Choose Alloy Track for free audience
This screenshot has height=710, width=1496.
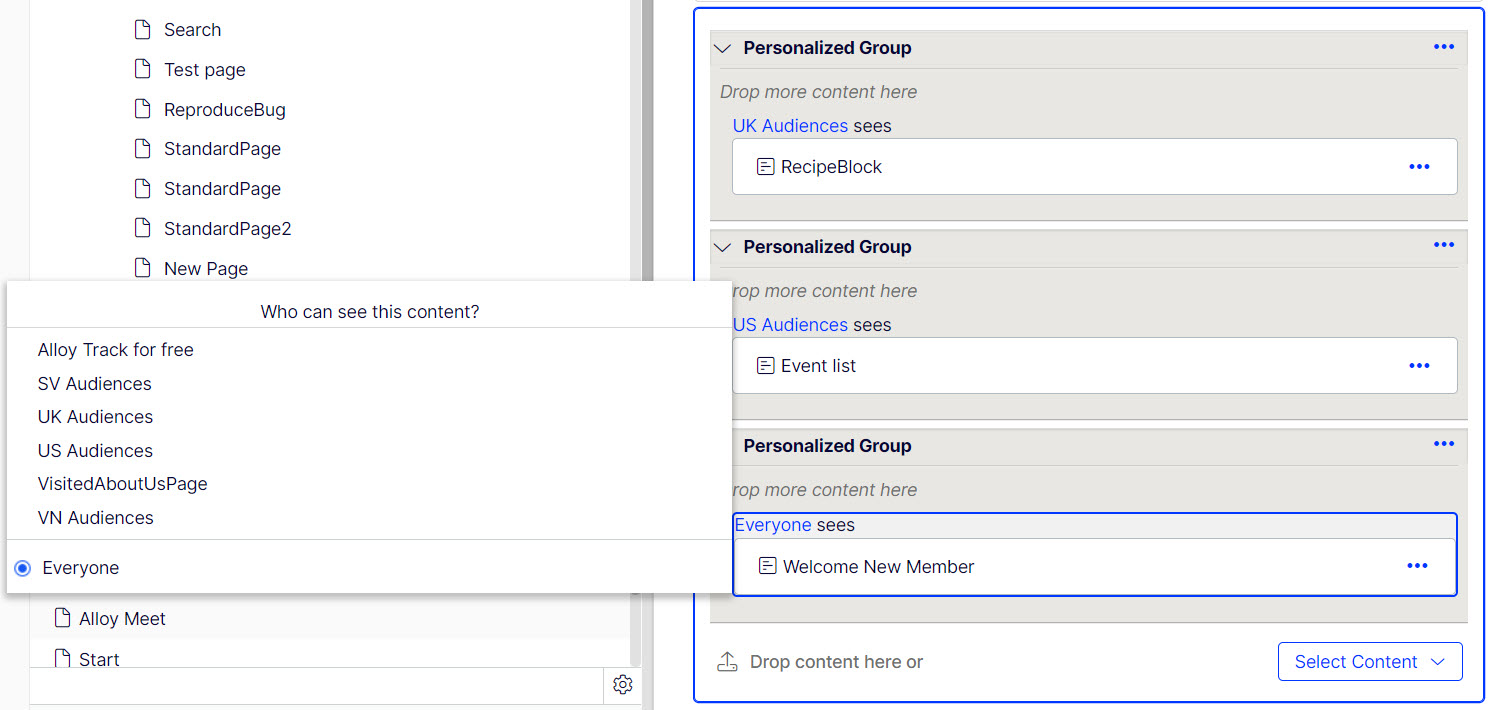coord(116,350)
